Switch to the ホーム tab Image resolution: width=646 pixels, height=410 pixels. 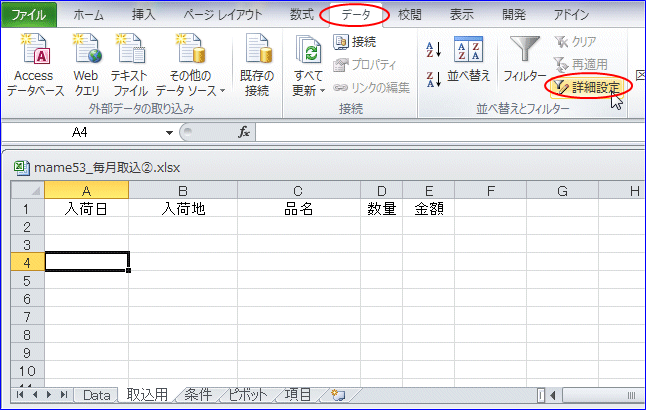click(x=89, y=15)
